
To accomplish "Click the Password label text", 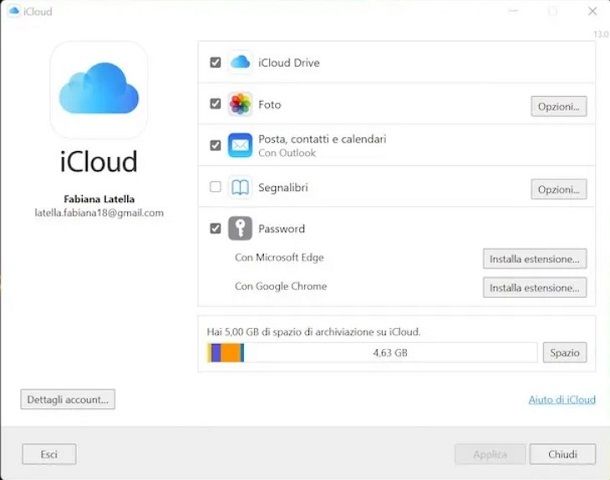I will point(282,229).
